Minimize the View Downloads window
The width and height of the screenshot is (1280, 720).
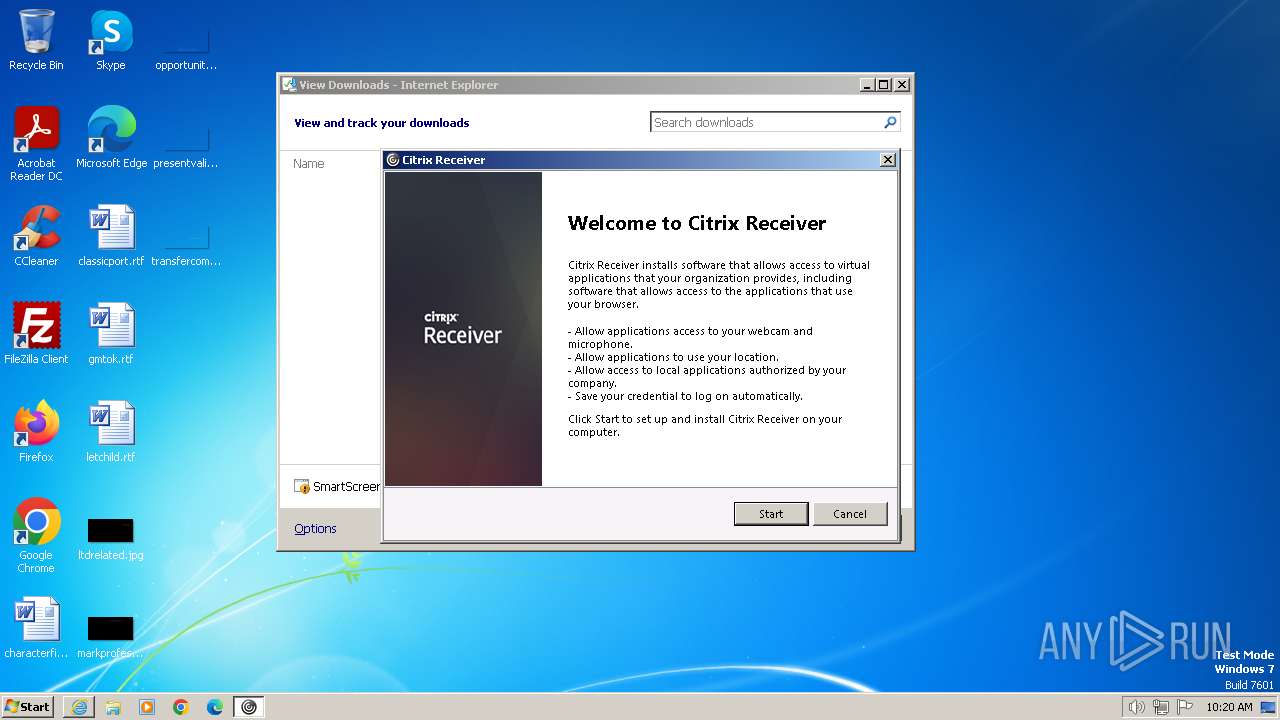[867, 85]
